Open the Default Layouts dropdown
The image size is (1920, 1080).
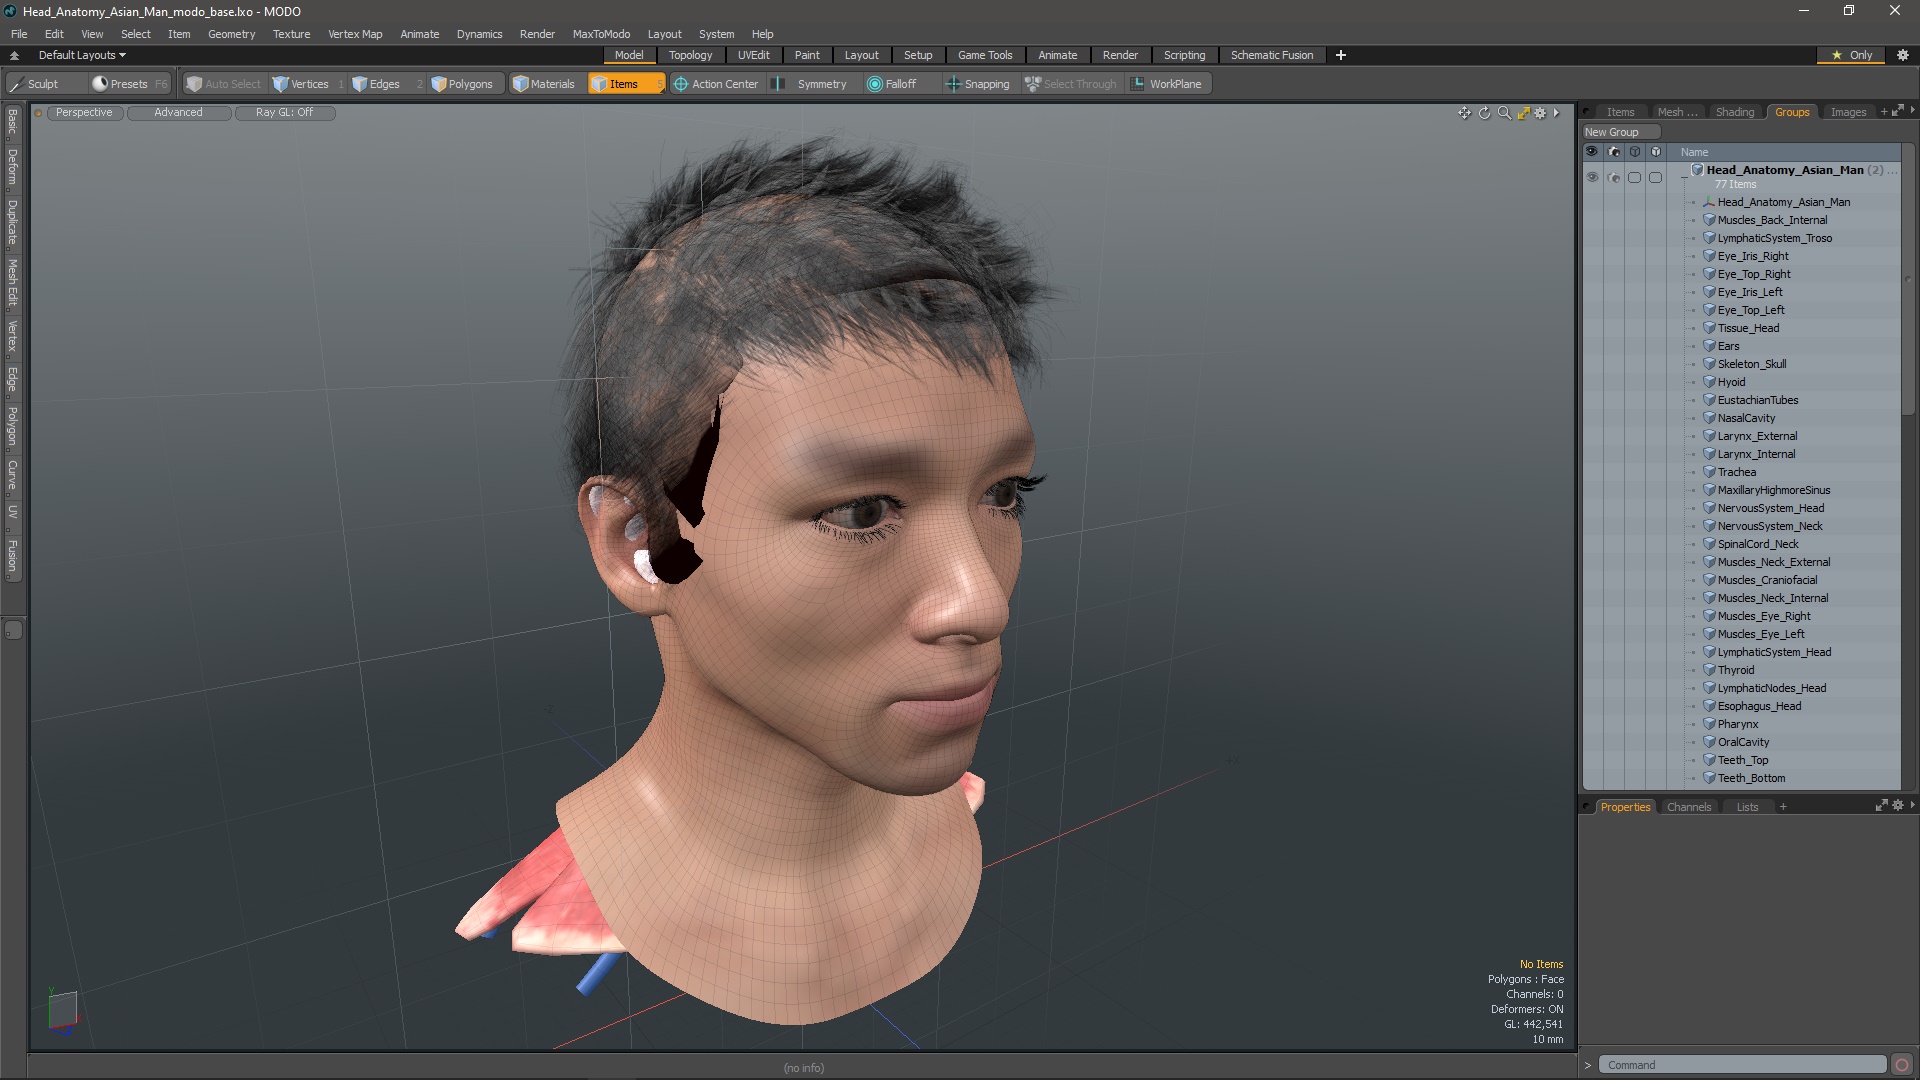(x=82, y=55)
